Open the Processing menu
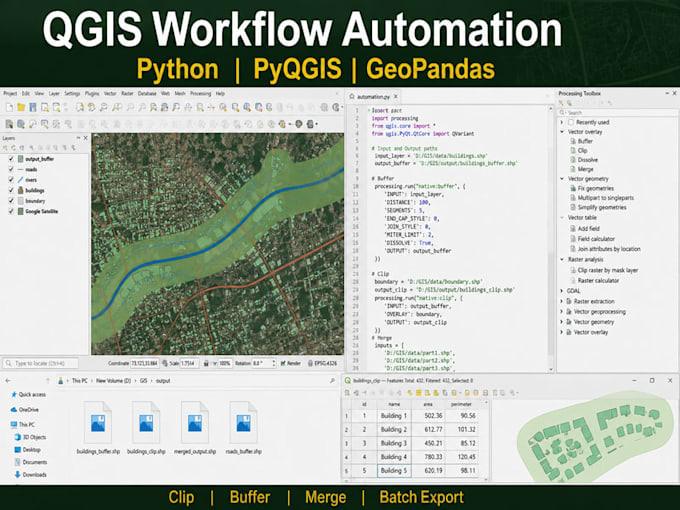 tap(200, 94)
